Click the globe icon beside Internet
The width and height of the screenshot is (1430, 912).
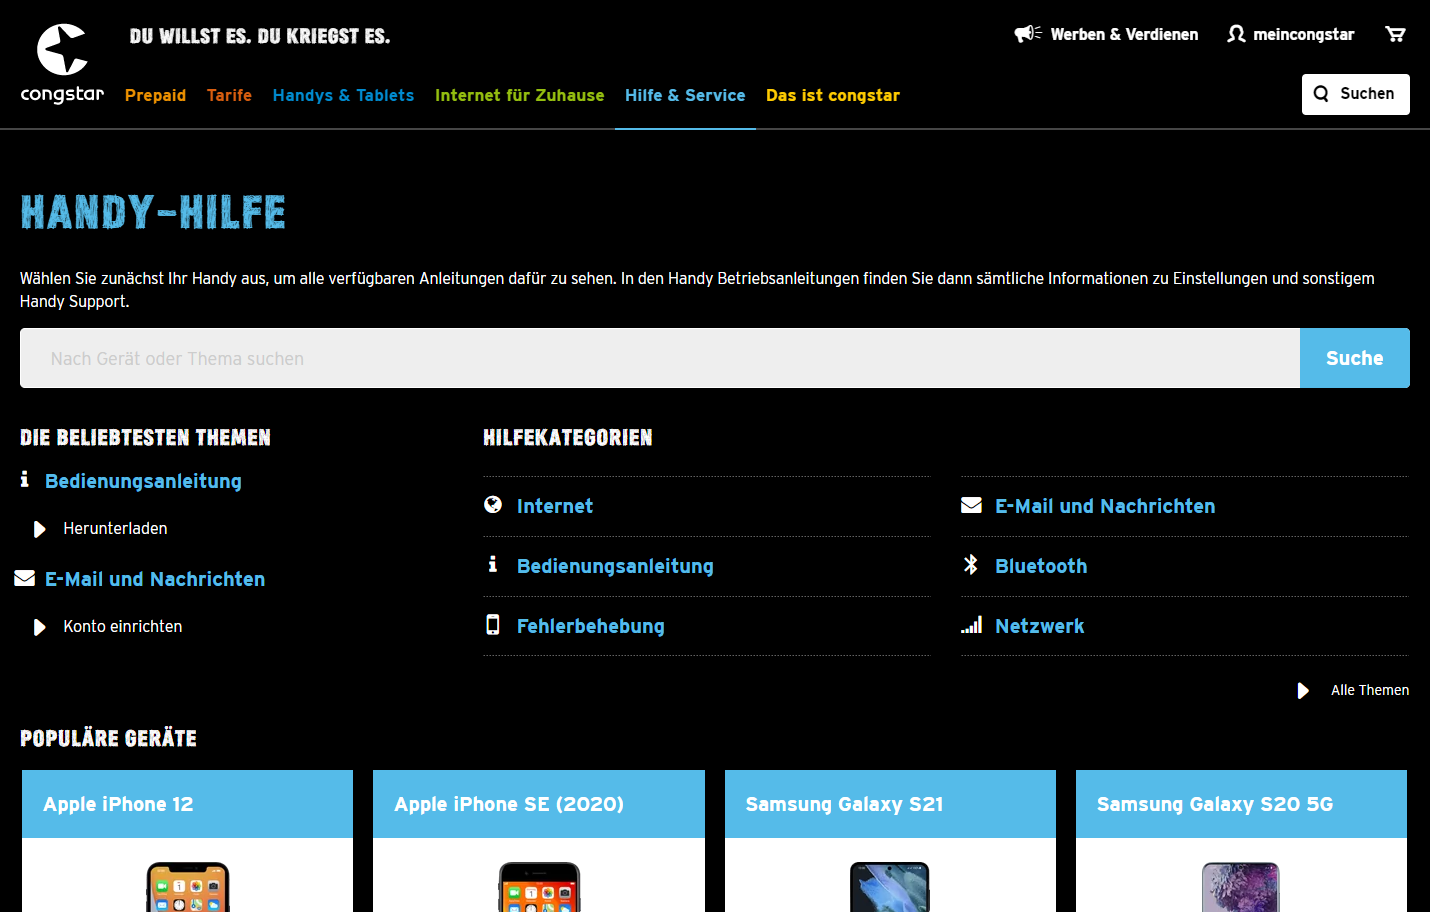[493, 505]
